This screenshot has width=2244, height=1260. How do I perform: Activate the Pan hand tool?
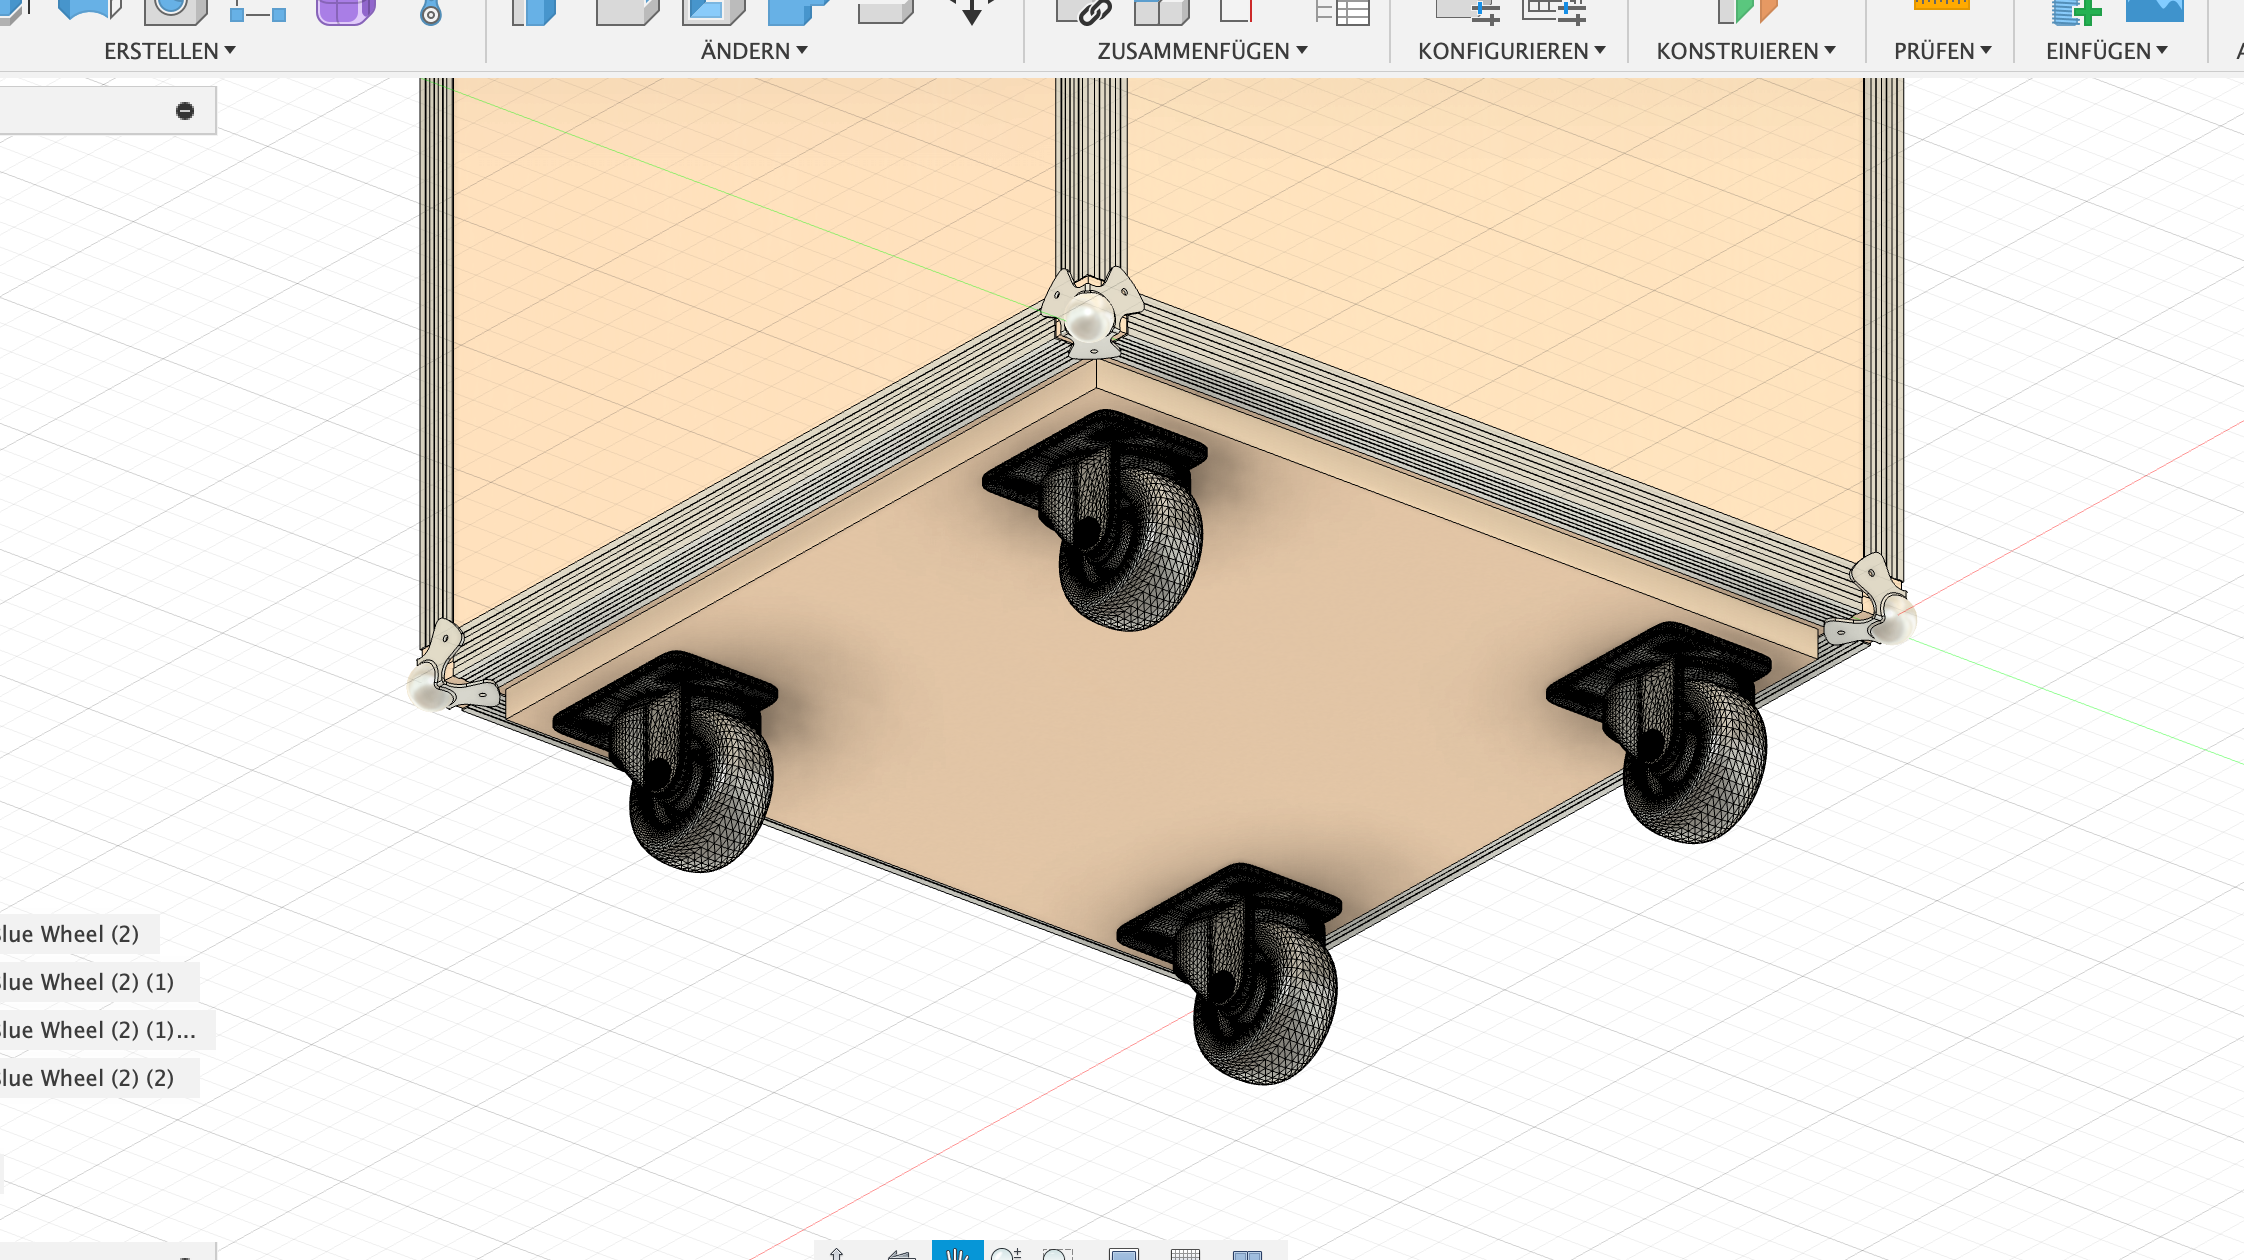coord(957,1252)
